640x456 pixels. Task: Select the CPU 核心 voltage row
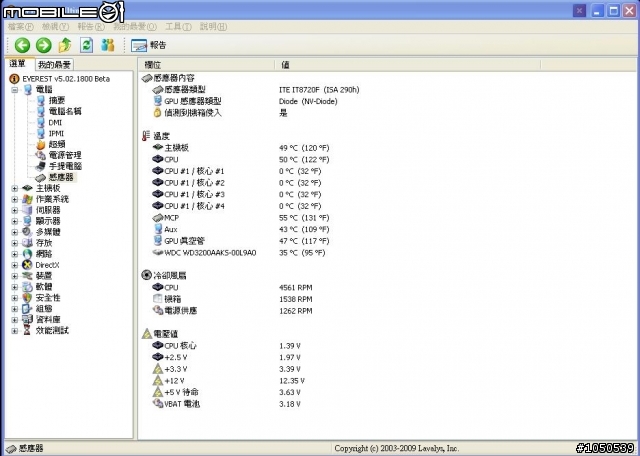(x=227, y=346)
